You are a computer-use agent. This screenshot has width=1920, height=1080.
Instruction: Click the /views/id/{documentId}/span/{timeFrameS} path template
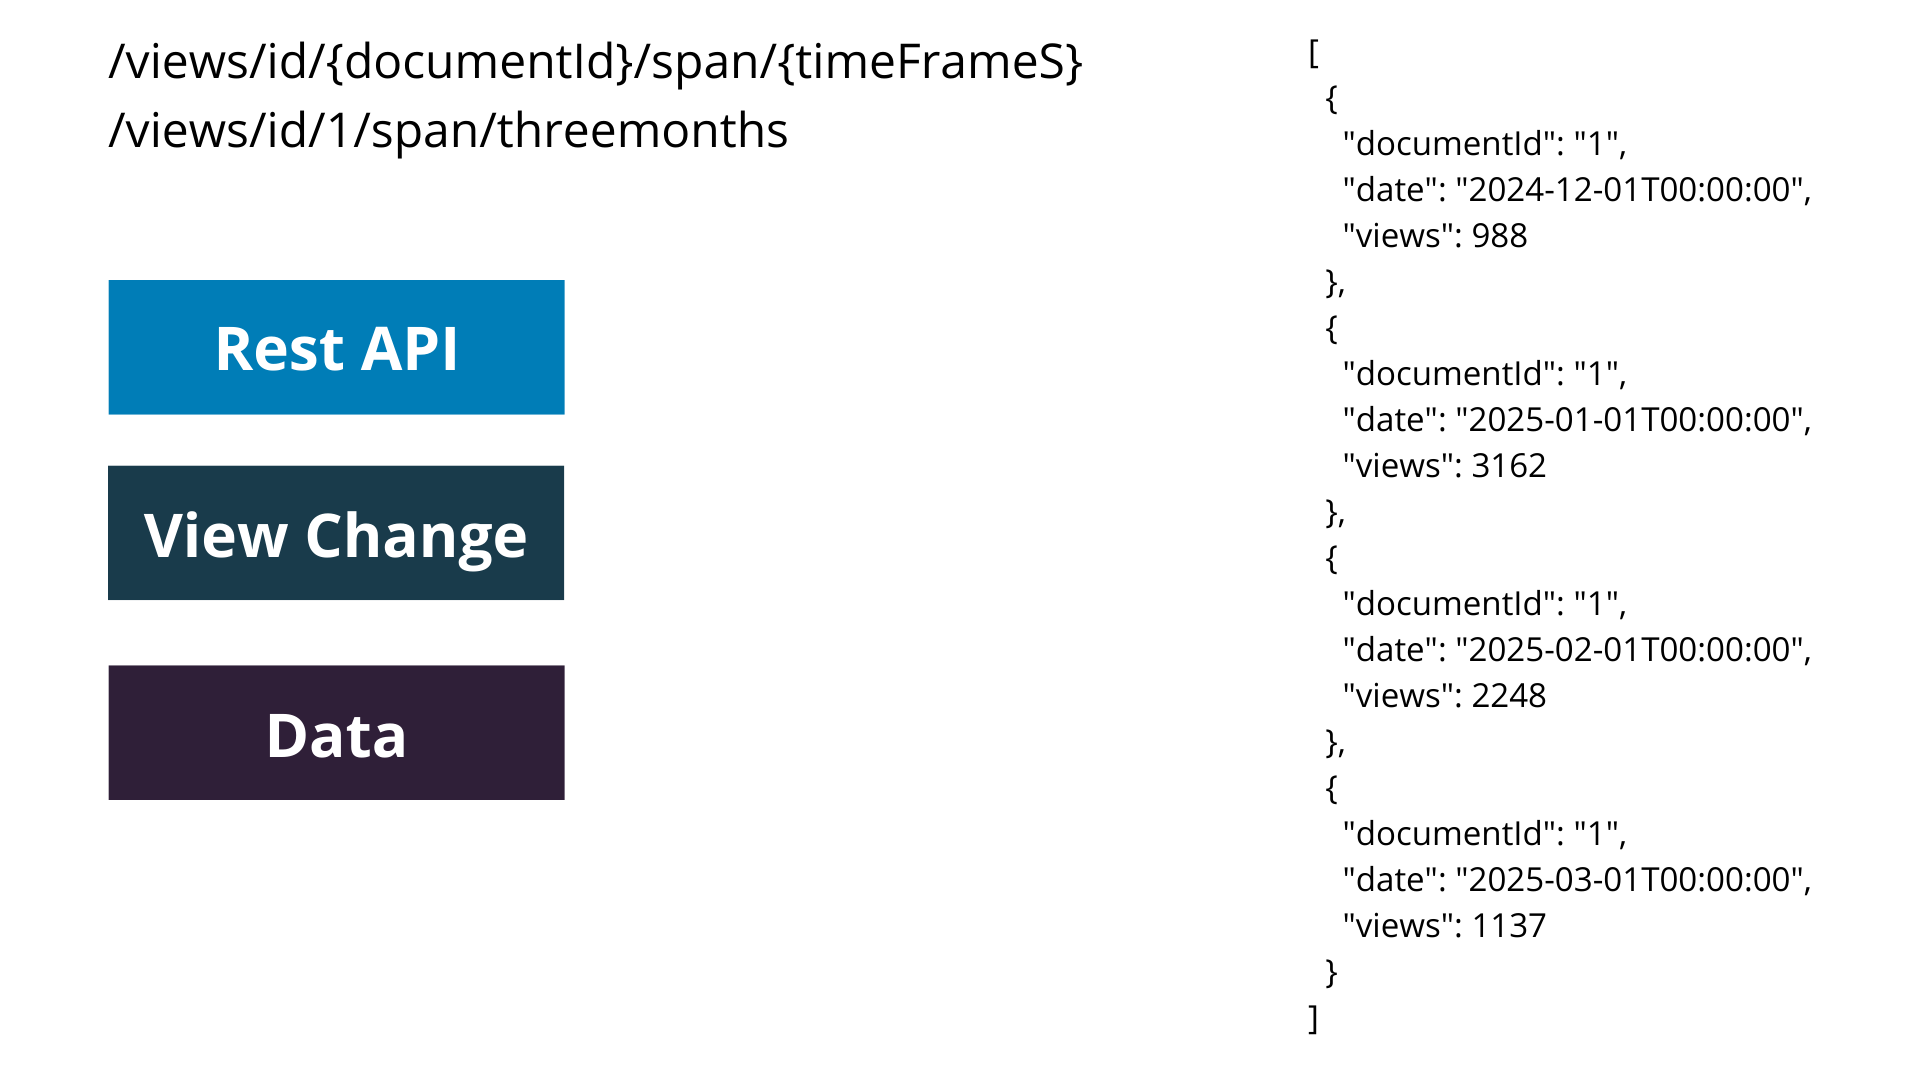coord(596,62)
